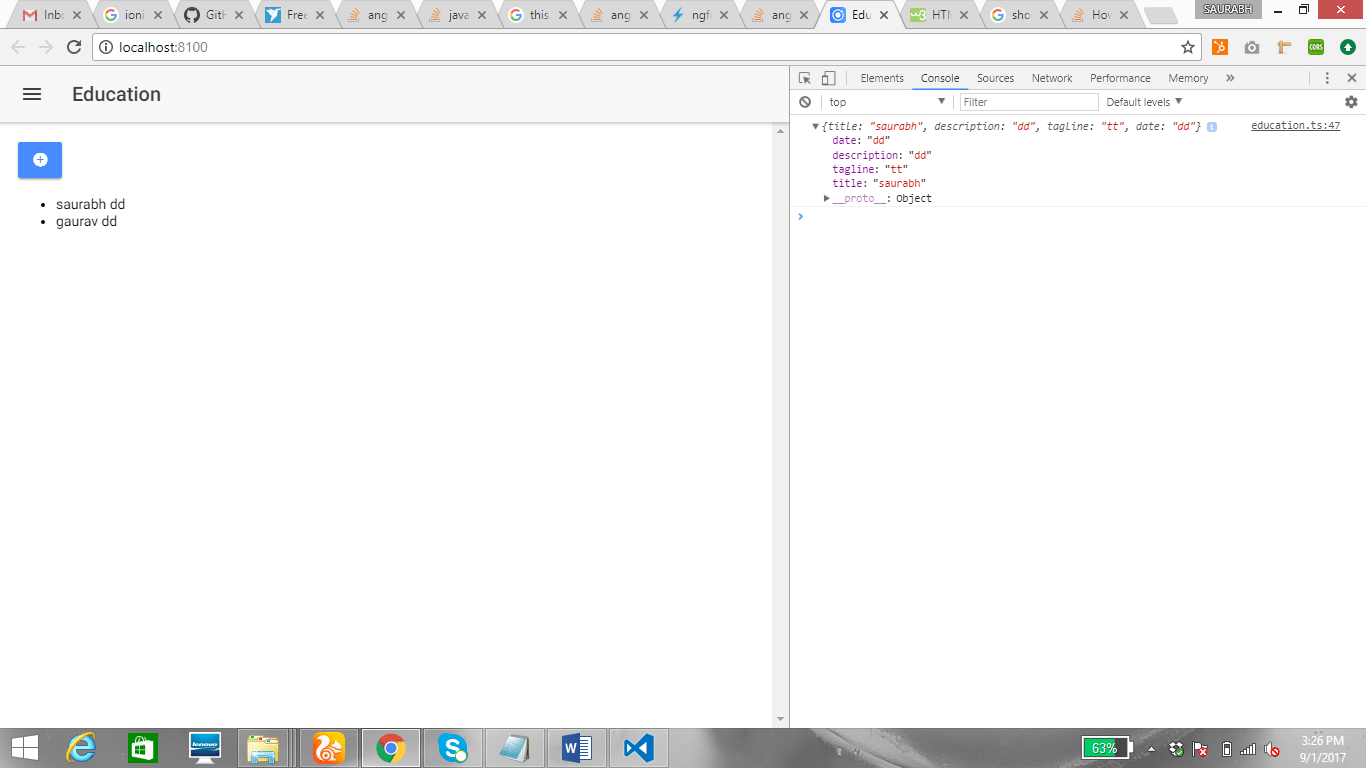Toggle the green upload extension icon
Image resolution: width=1366 pixels, height=768 pixels.
point(1347,46)
